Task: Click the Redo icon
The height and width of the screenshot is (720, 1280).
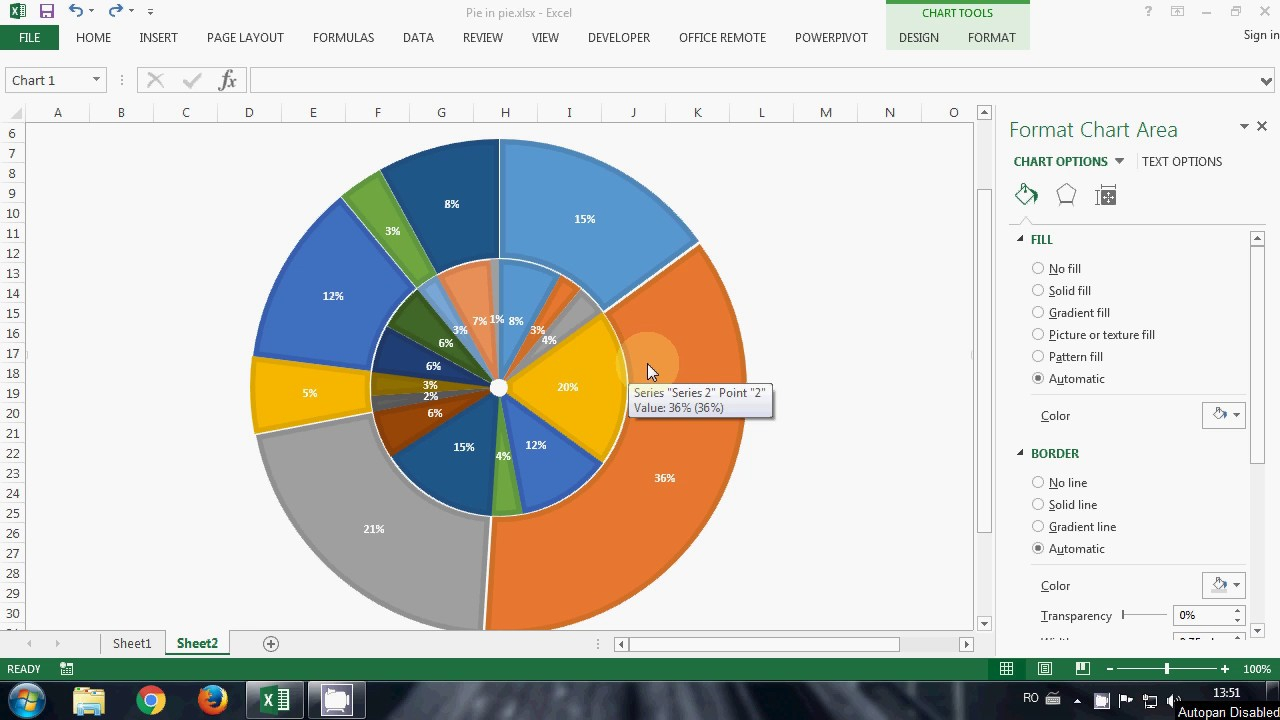Action: pyautogui.click(x=113, y=11)
